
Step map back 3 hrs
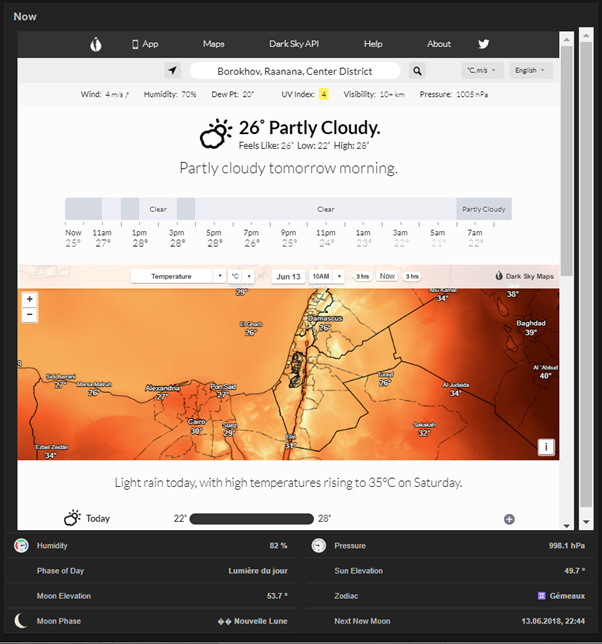[362, 277]
